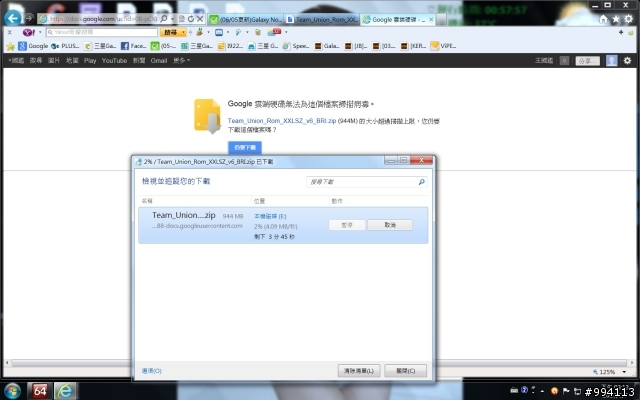Viewport: 640px width, 400px height.
Task: Open the browser Home icon
Action: tap(603, 19)
